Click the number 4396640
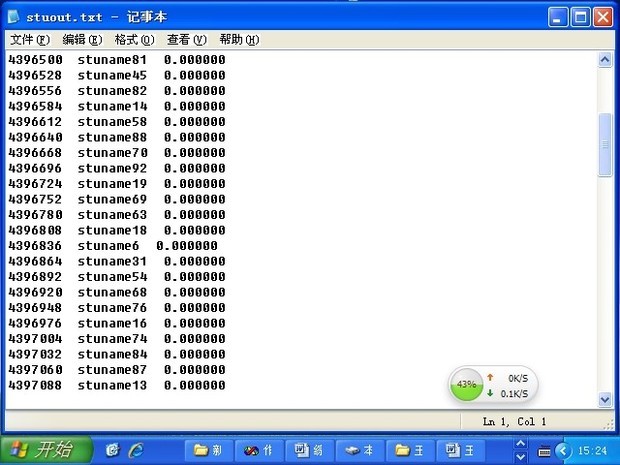 click(35, 137)
